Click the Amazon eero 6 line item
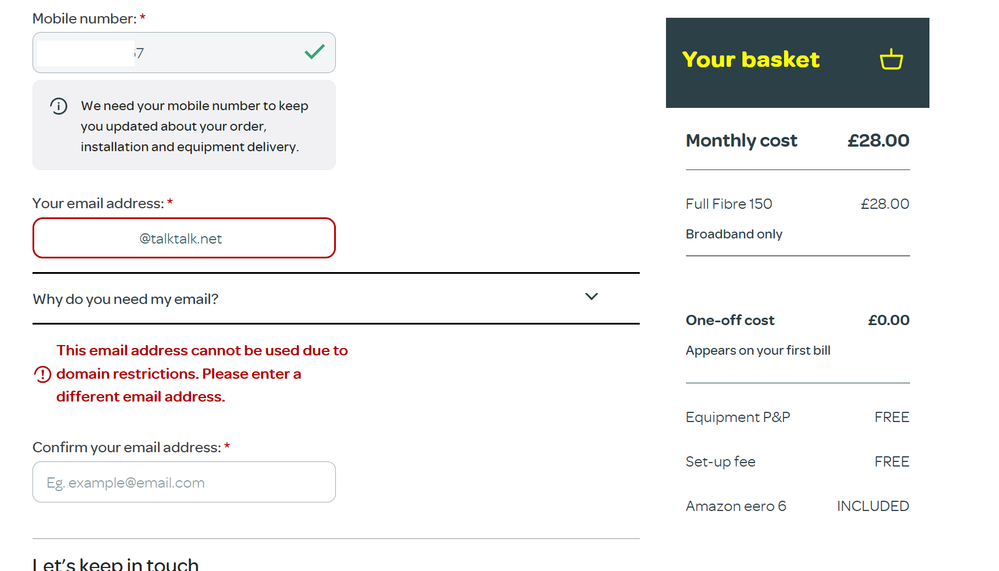 [736, 506]
